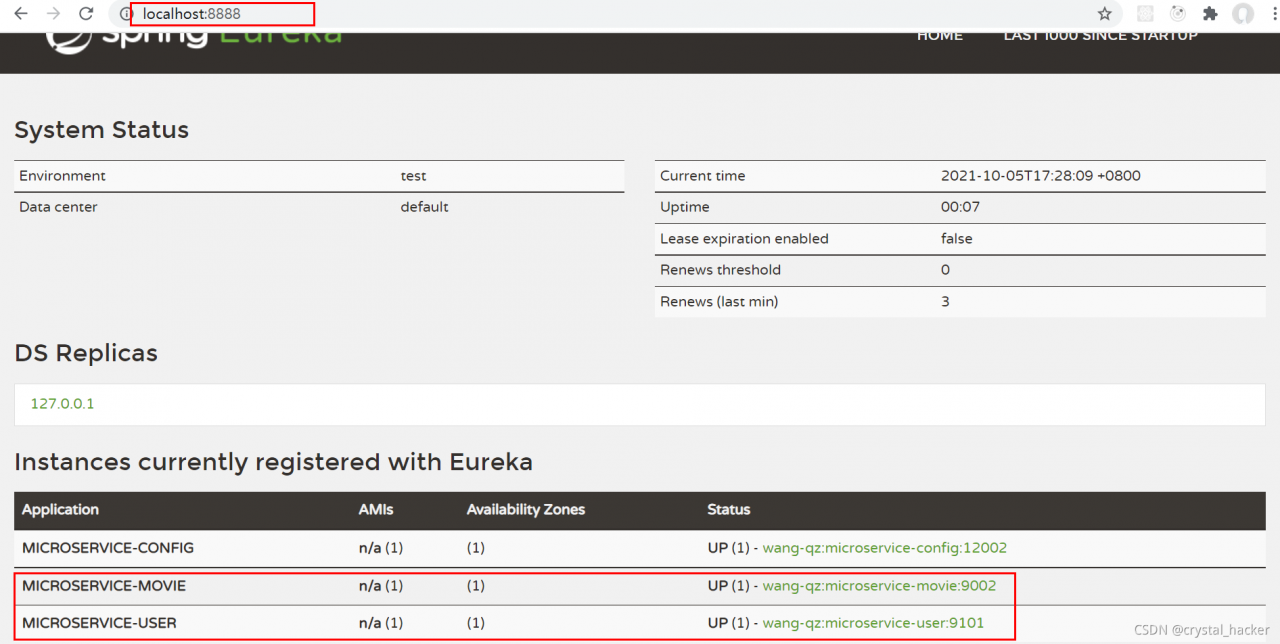Open the Chrome profile avatar
This screenshot has height=644, width=1280.
1243,14
